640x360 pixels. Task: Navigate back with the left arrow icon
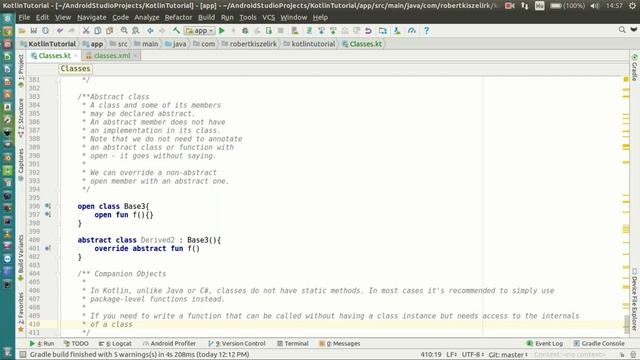click(150, 31)
